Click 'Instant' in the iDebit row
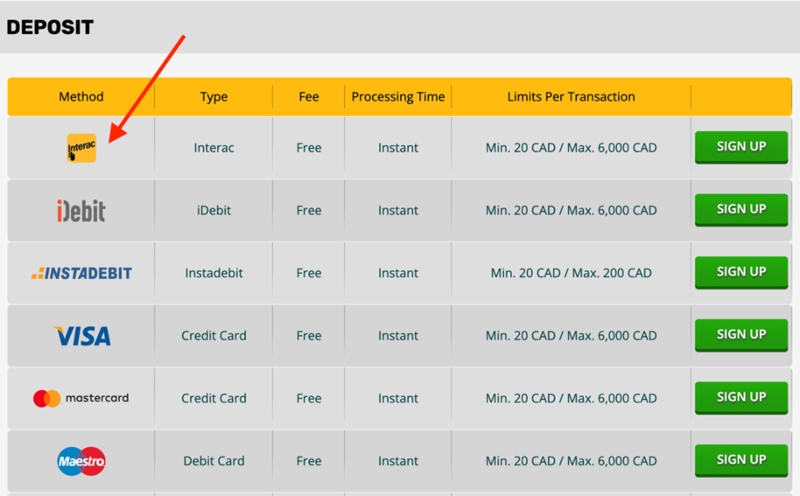This screenshot has height=496, width=800. click(x=398, y=210)
